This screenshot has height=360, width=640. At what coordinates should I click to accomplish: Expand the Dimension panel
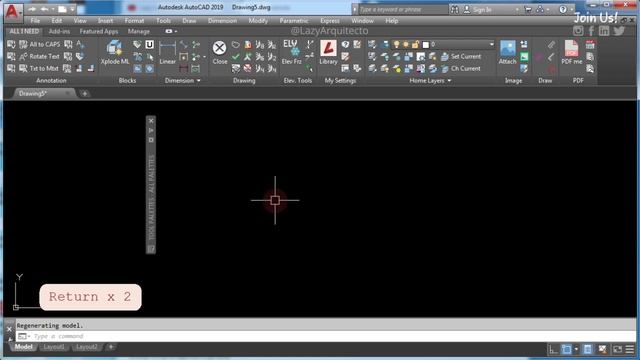pyautogui.click(x=182, y=80)
